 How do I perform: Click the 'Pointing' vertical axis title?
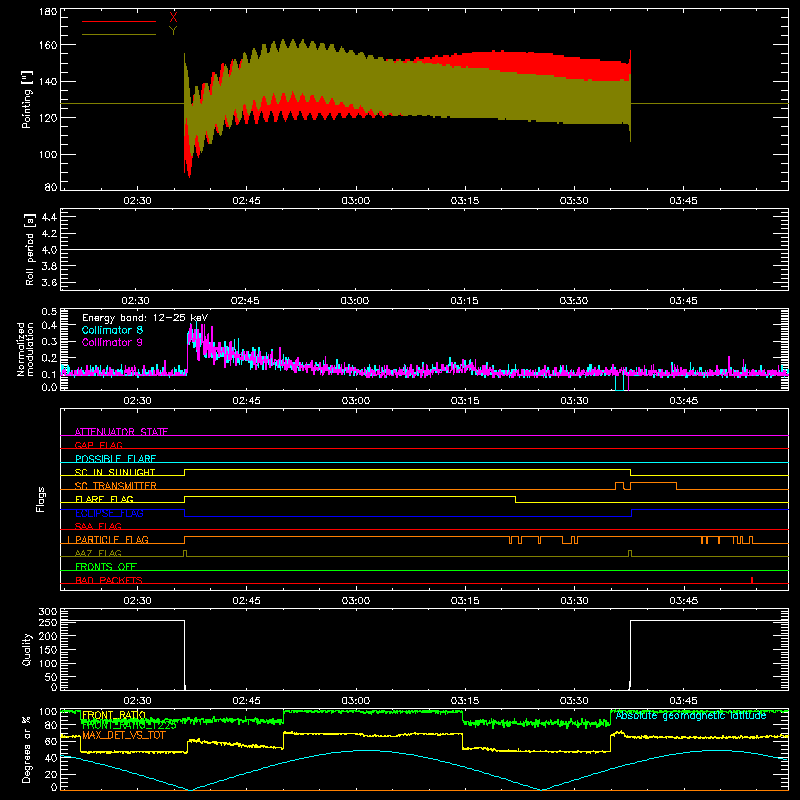coord(27,99)
